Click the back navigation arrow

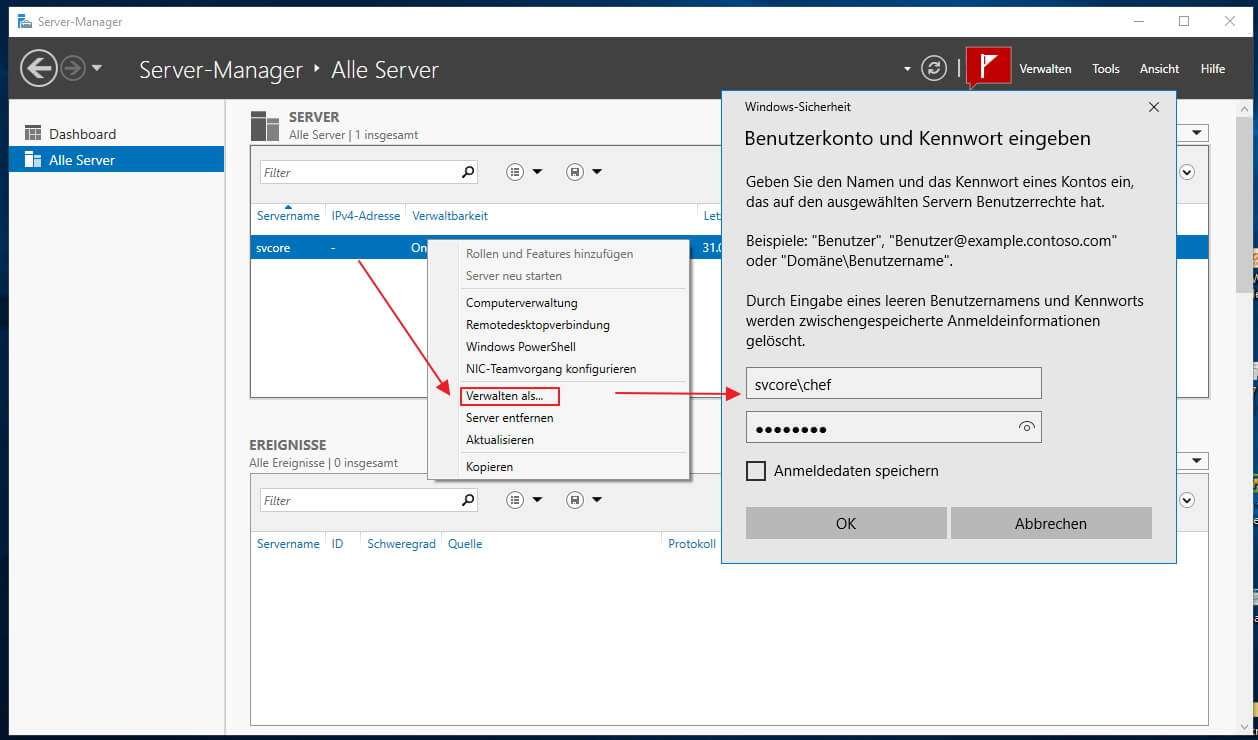39,68
